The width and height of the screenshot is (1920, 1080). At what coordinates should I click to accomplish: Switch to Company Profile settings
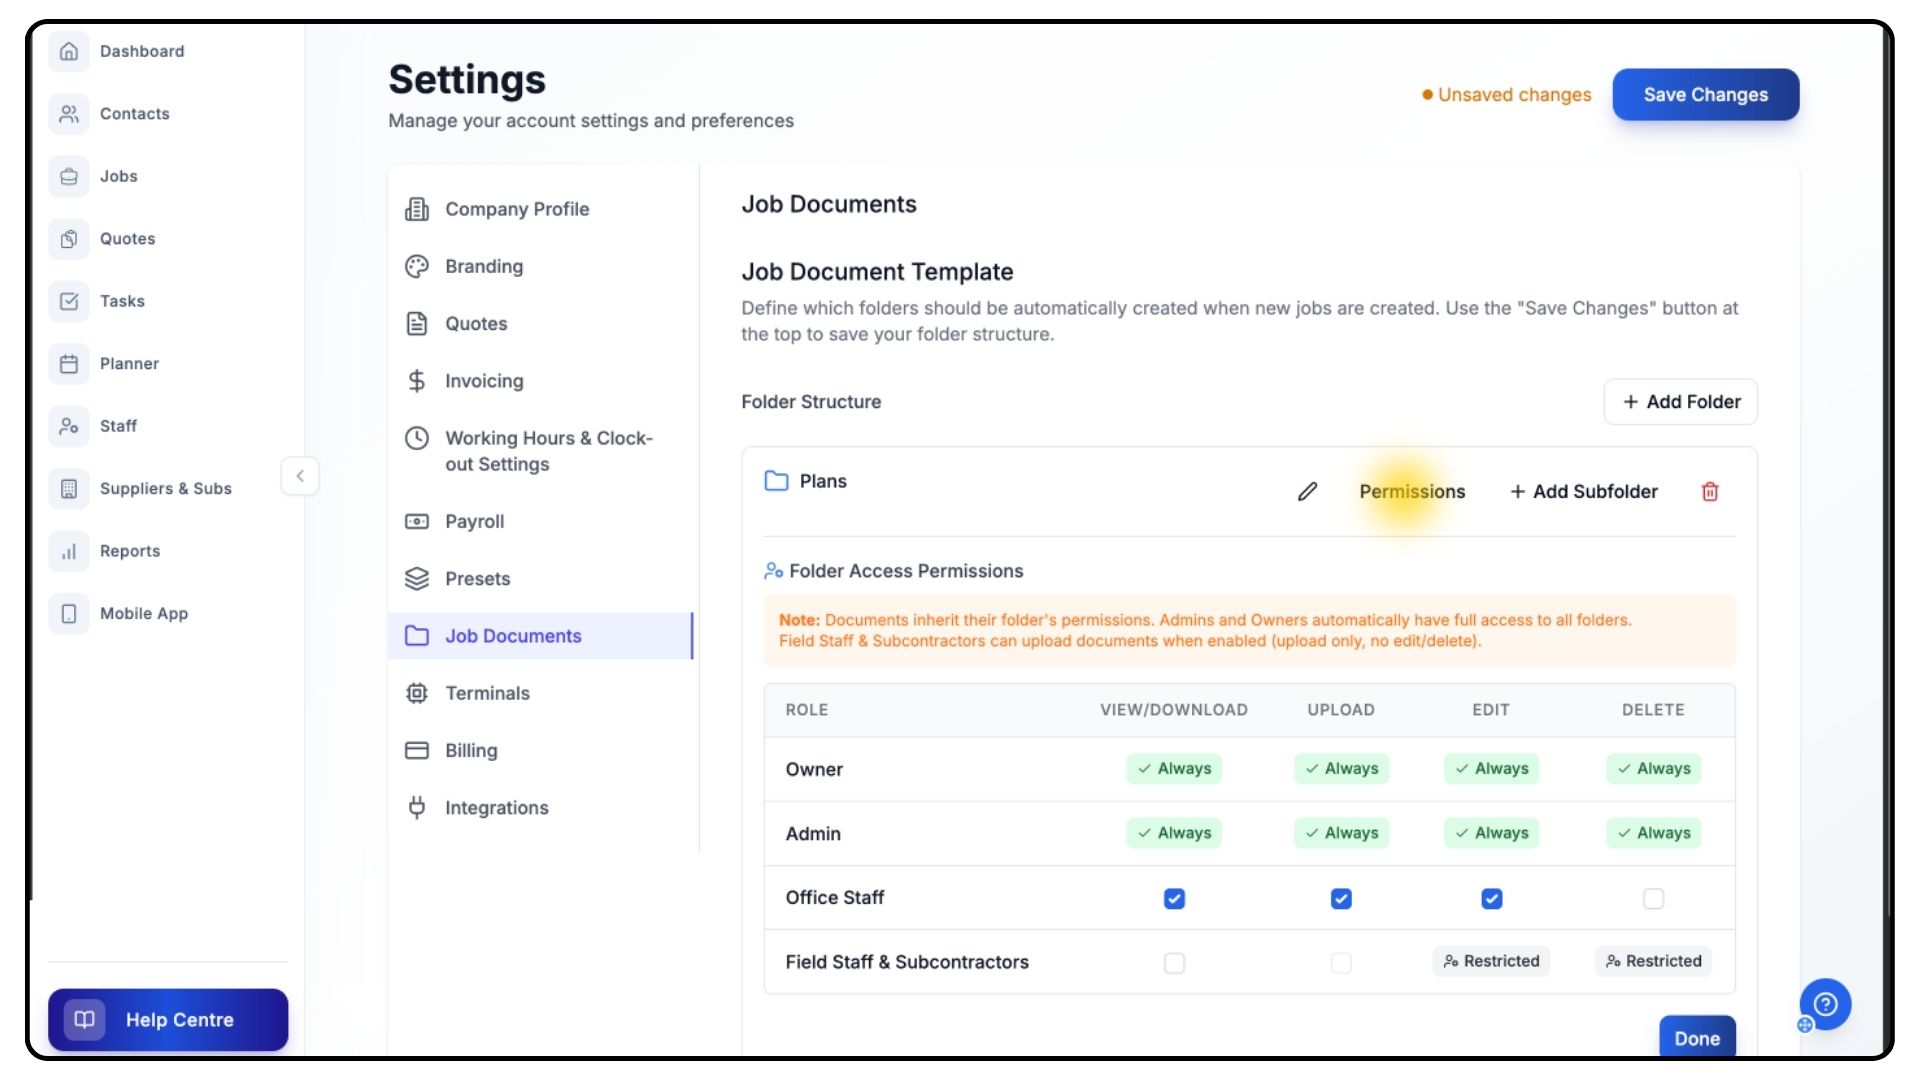tap(516, 209)
